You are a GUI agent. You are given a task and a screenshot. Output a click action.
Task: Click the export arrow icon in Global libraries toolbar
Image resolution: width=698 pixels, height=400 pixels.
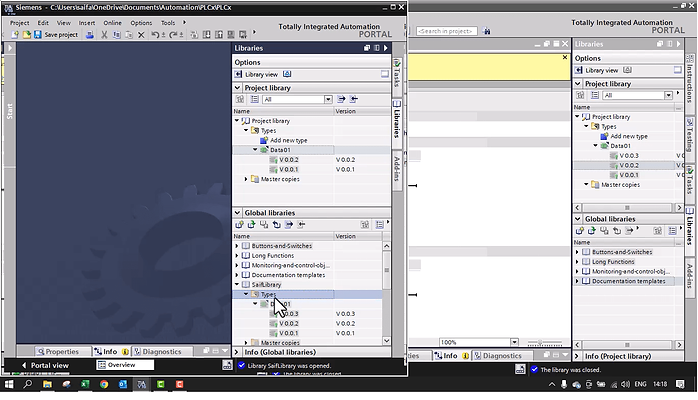coord(289,225)
